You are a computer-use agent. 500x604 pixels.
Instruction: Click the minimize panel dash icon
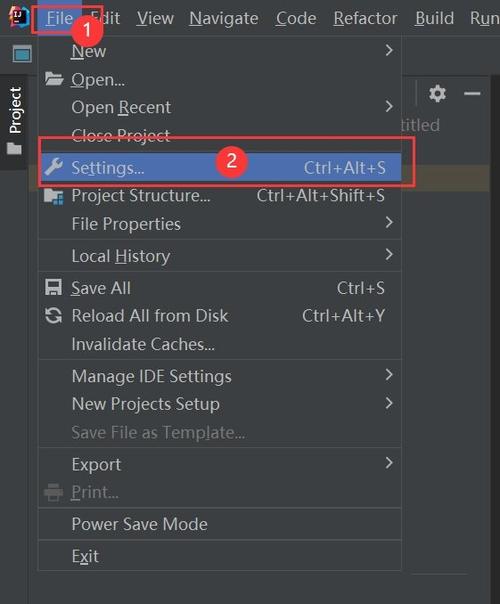(472, 94)
